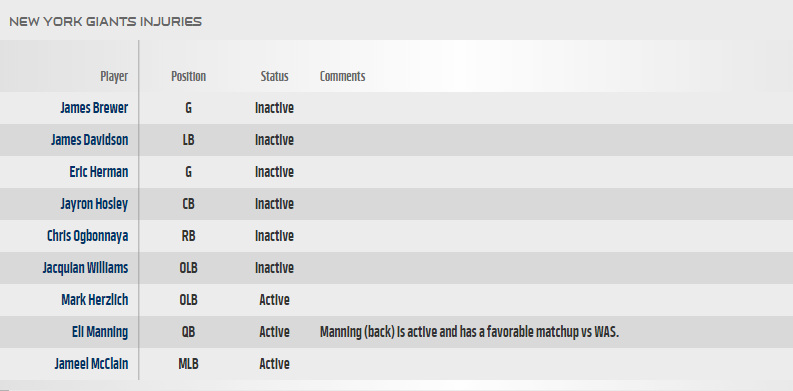The height and width of the screenshot is (391, 793).
Task: Open James Davidson player page
Action: [90, 140]
